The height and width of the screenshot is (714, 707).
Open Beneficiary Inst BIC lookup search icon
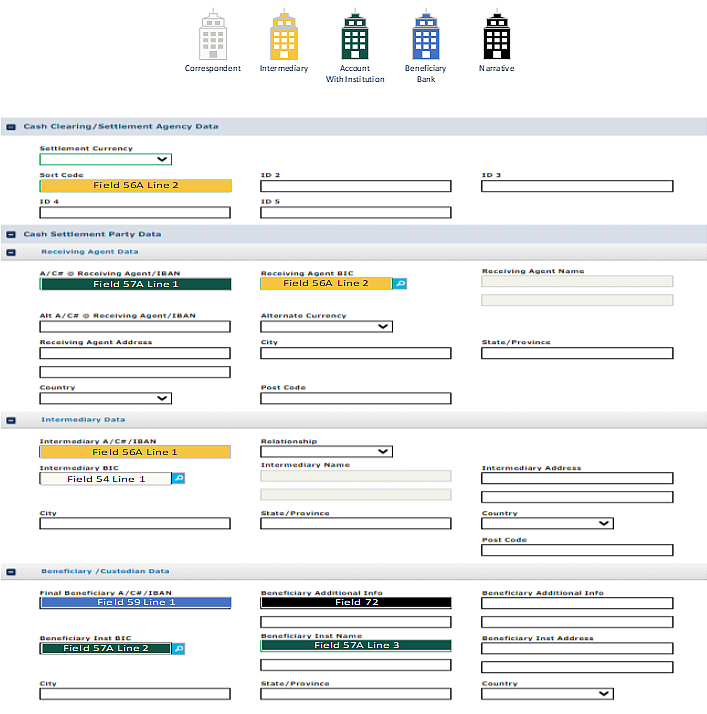point(178,649)
